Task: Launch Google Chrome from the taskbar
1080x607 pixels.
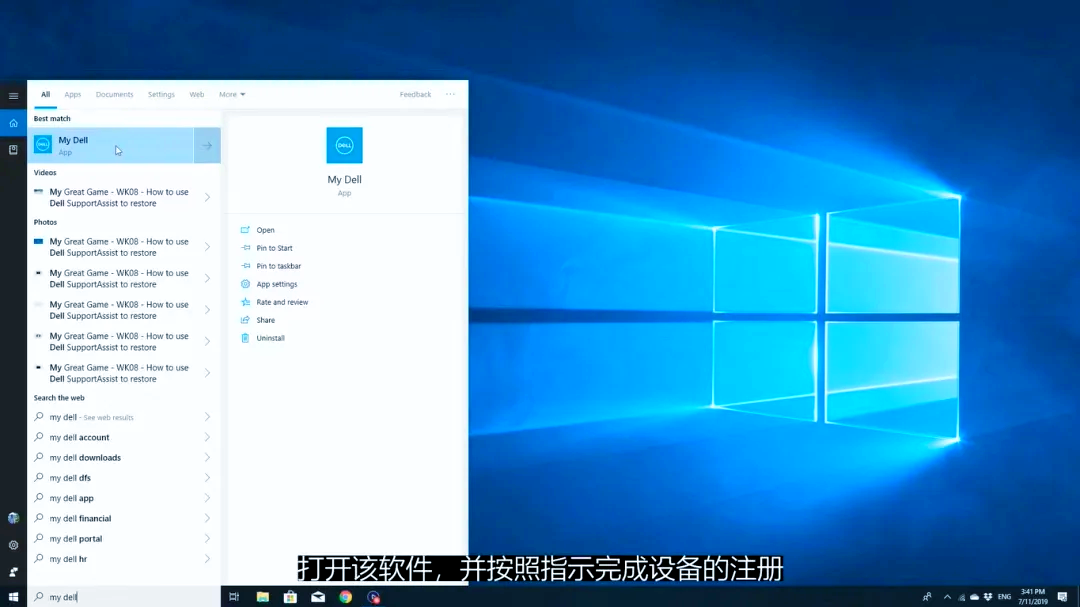Action: [x=346, y=597]
